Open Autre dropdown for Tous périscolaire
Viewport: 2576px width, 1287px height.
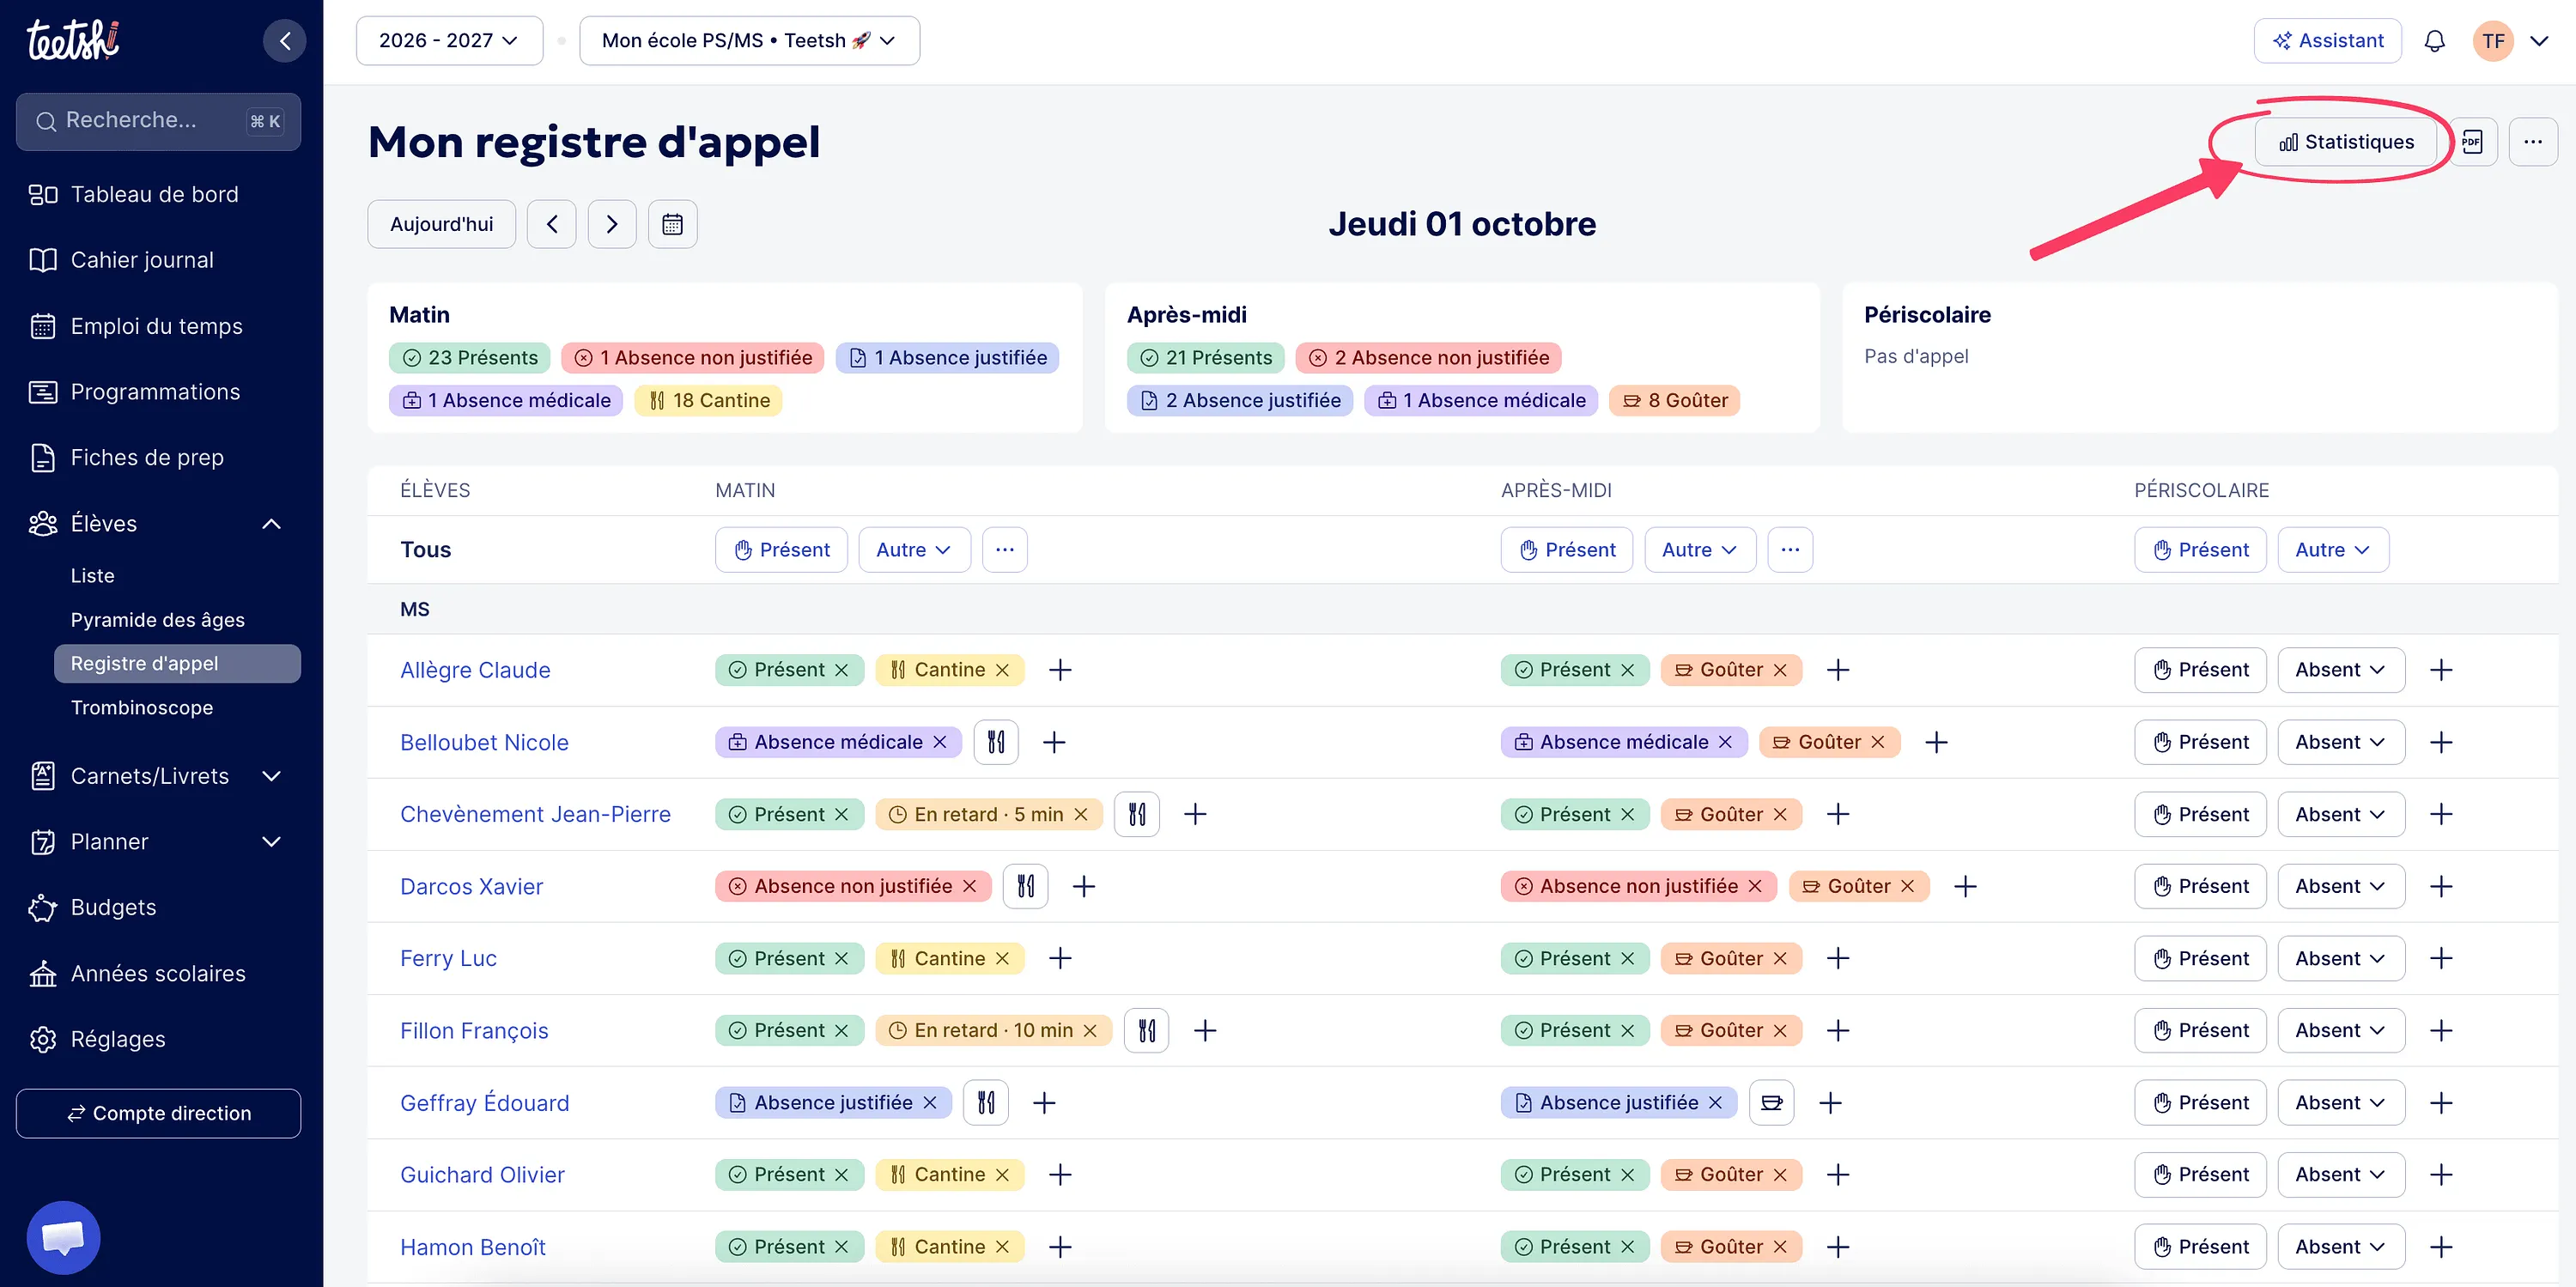[2333, 550]
